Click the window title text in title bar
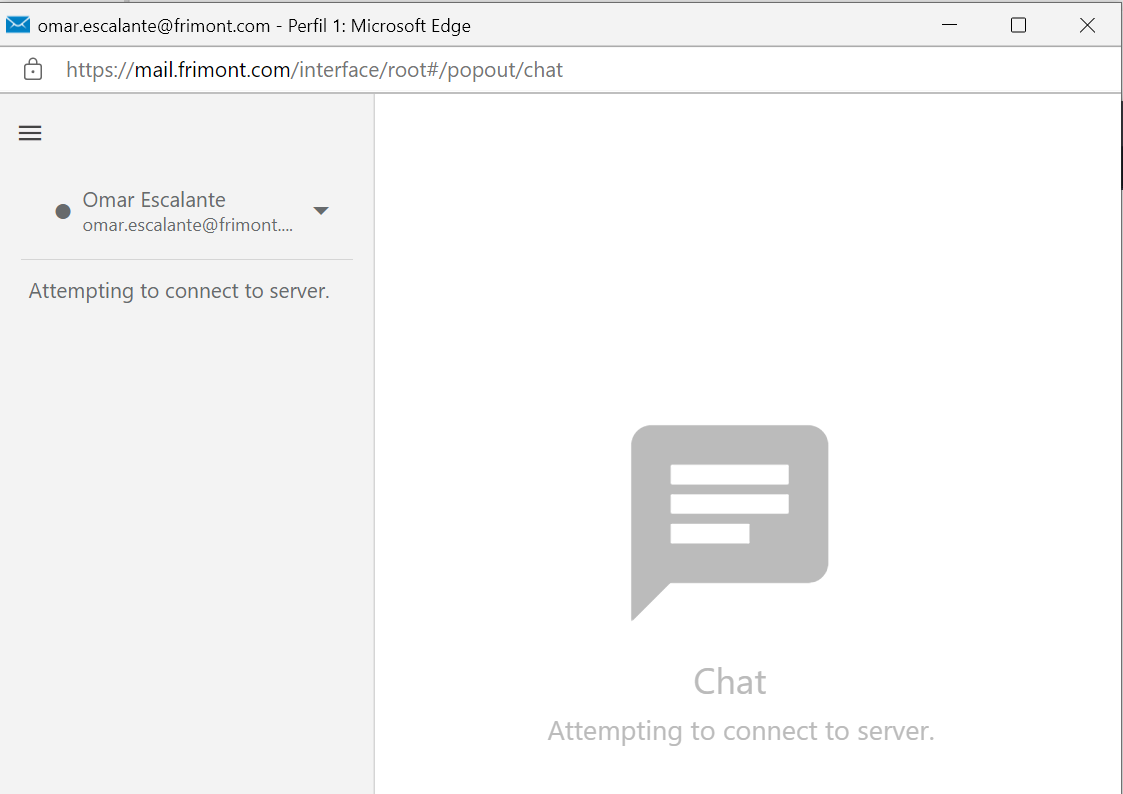The width and height of the screenshot is (1123, 794). point(254,26)
